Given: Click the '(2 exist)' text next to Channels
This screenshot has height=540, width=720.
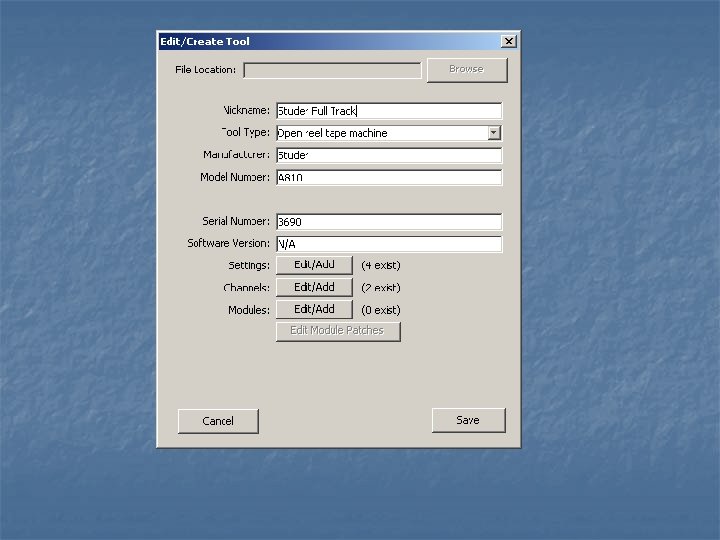Looking at the screenshot, I should click(381, 288).
